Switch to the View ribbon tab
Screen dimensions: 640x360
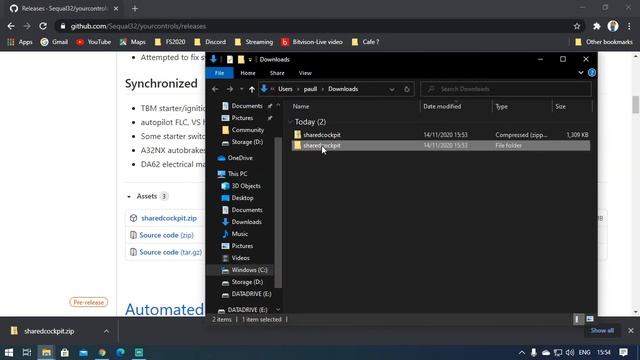305,73
